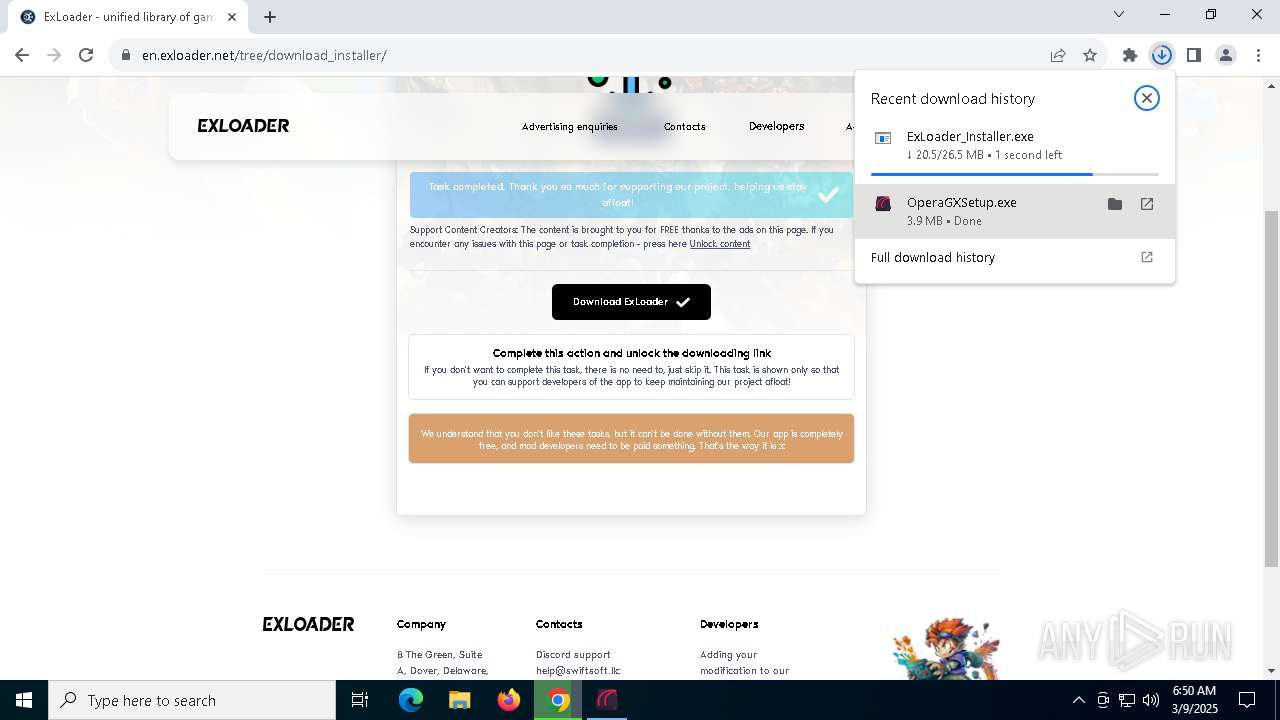Click the page vertical scrollbar
This screenshot has width=1280, height=720.
[x=1271, y=388]
